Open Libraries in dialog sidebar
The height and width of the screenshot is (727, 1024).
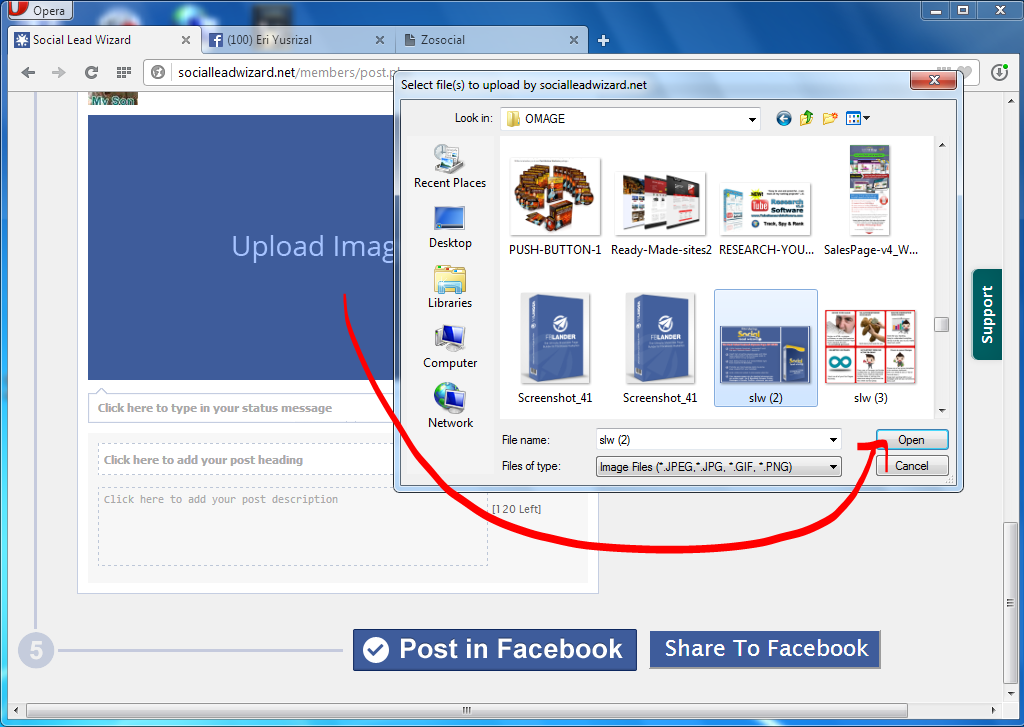tap(450, 287)
